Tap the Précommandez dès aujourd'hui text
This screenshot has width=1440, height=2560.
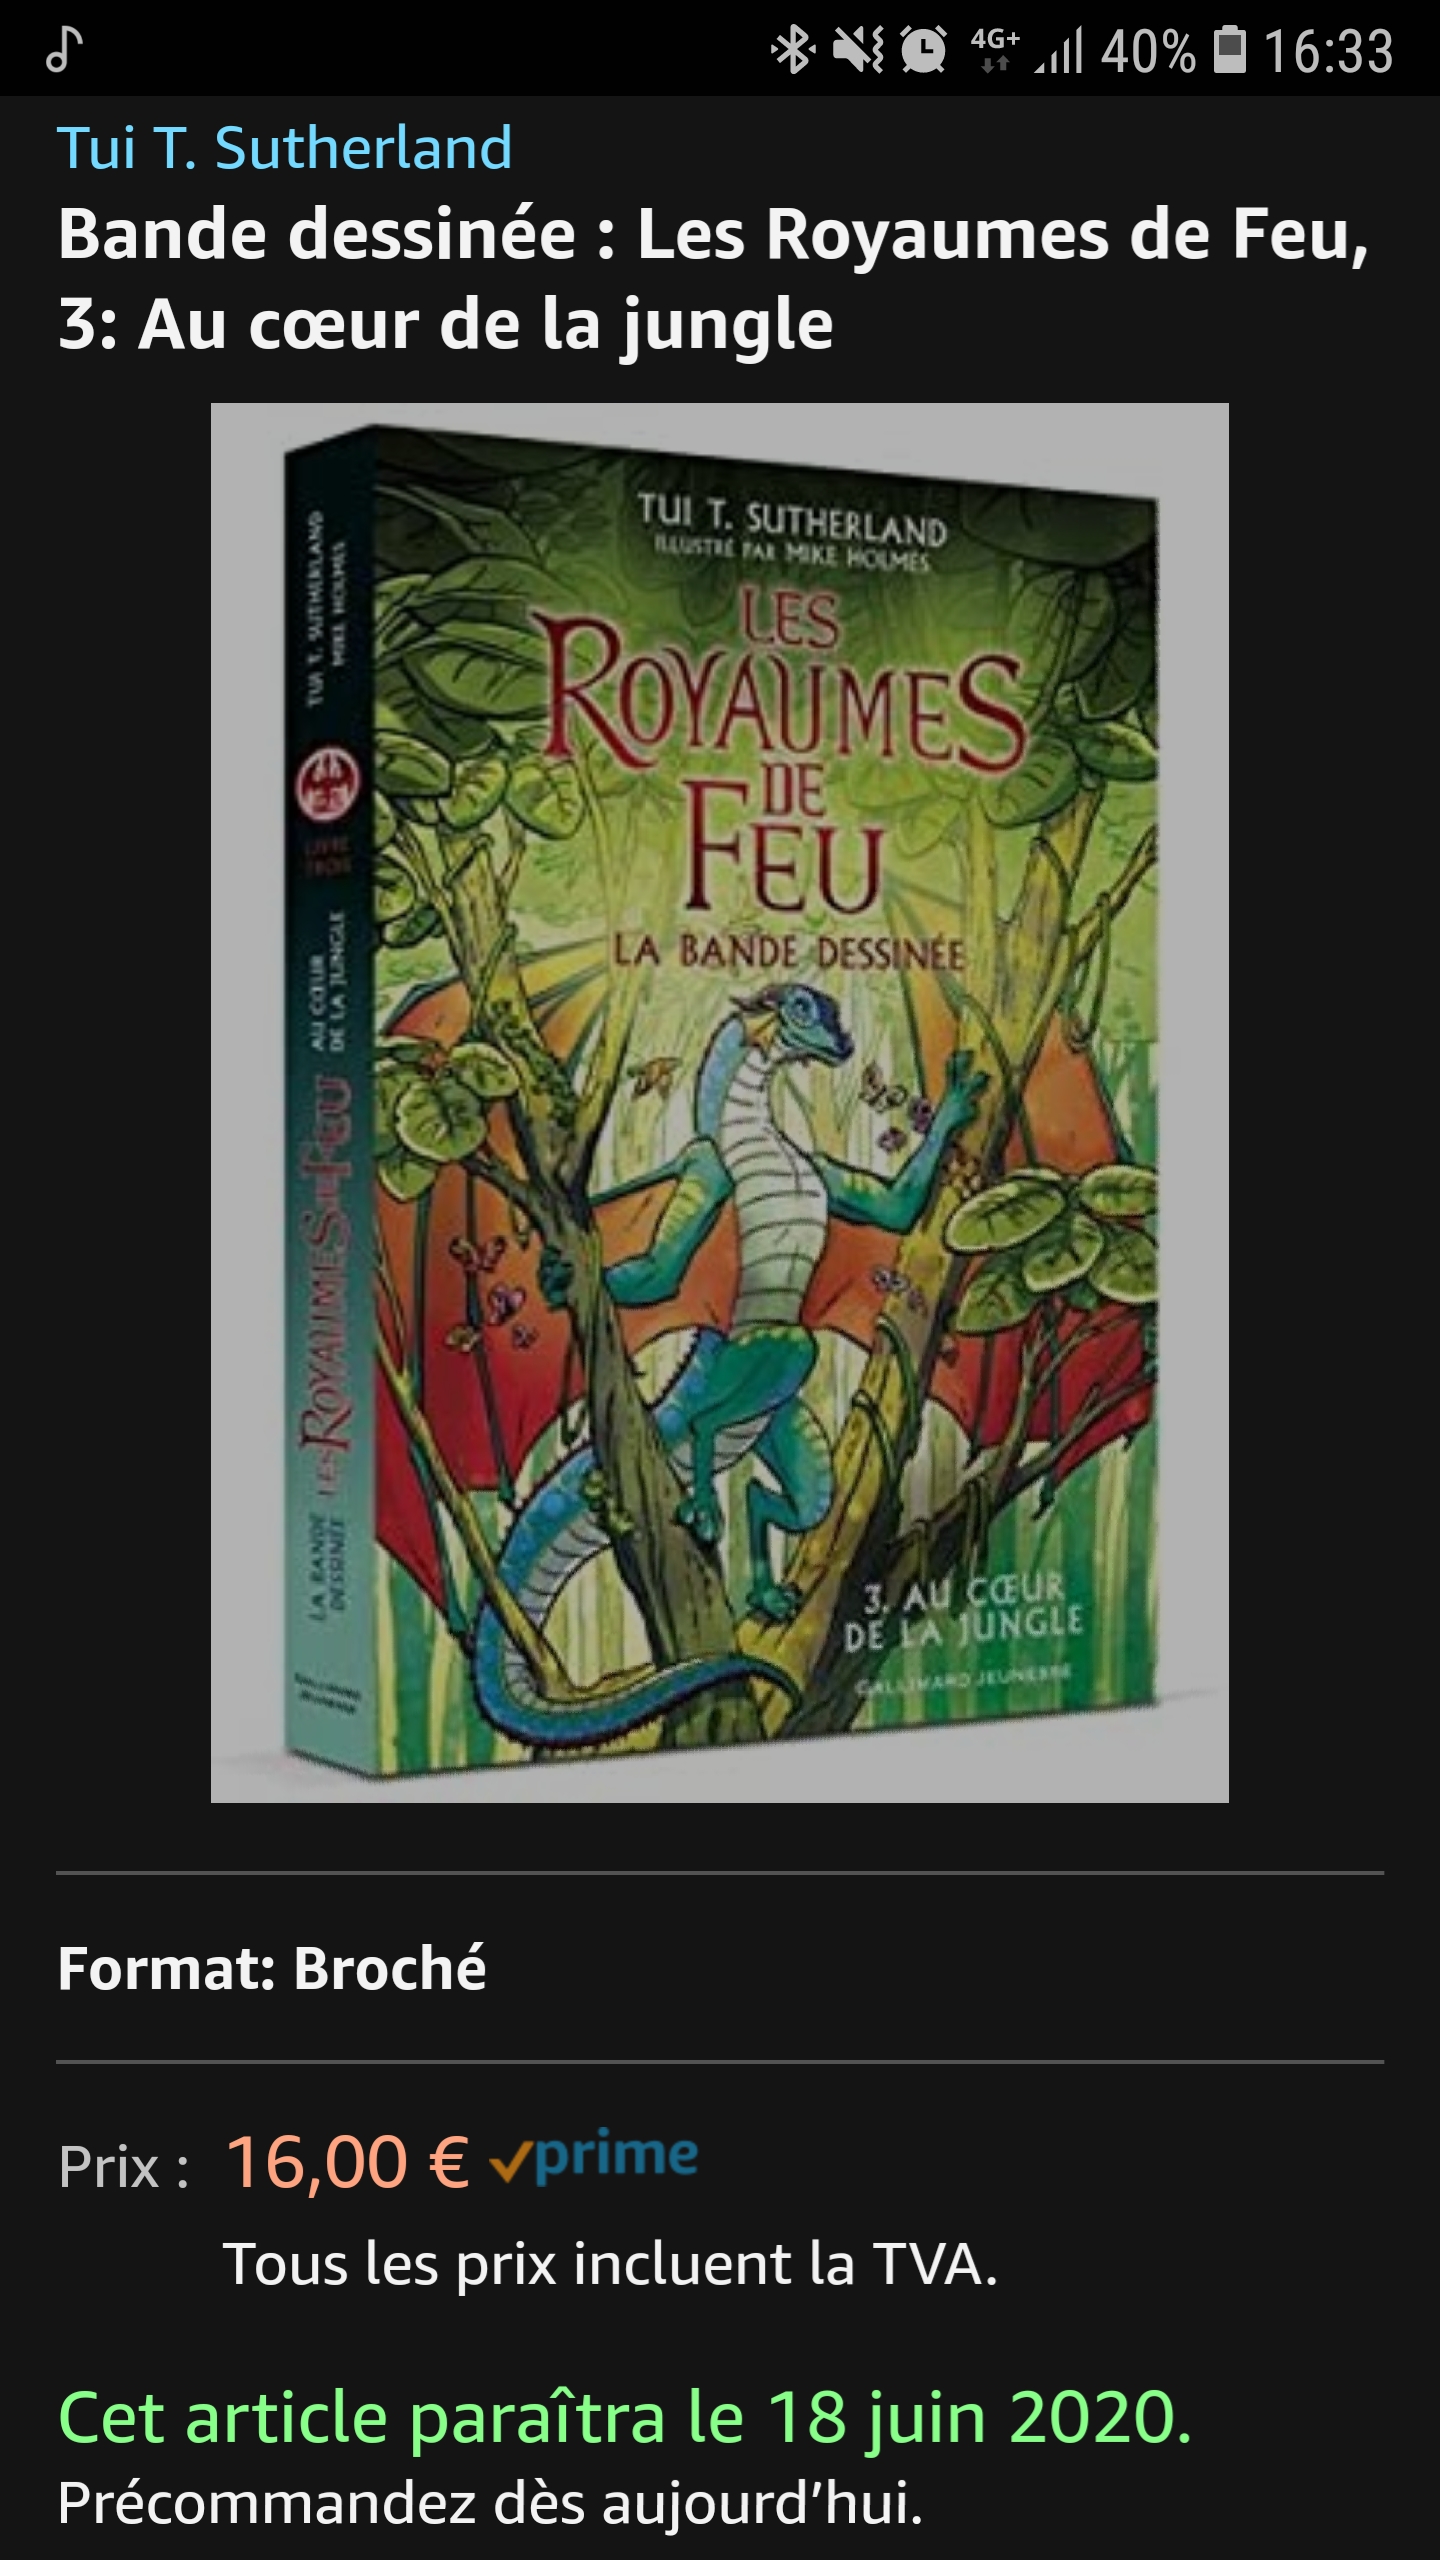tap(490, 2504)
